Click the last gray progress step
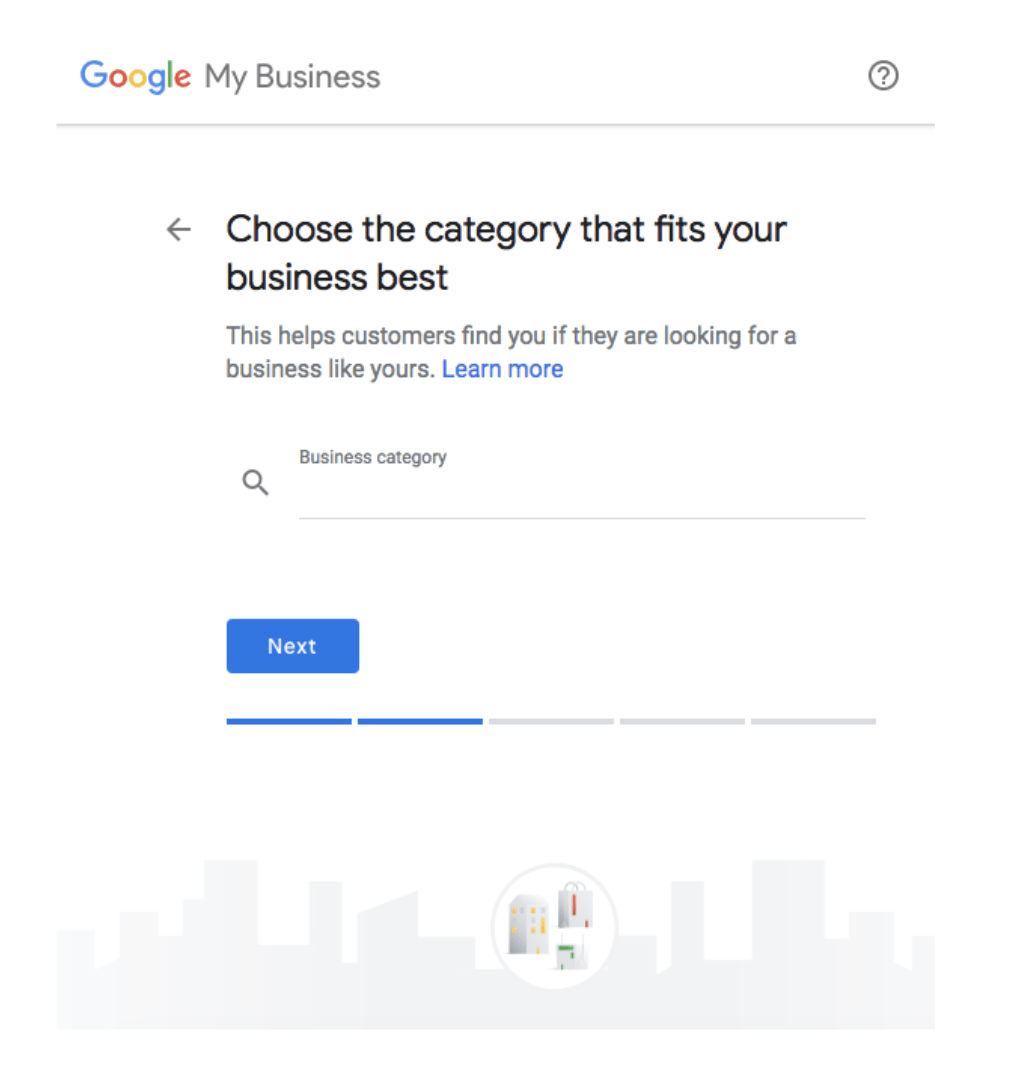 tap(813, 721)
